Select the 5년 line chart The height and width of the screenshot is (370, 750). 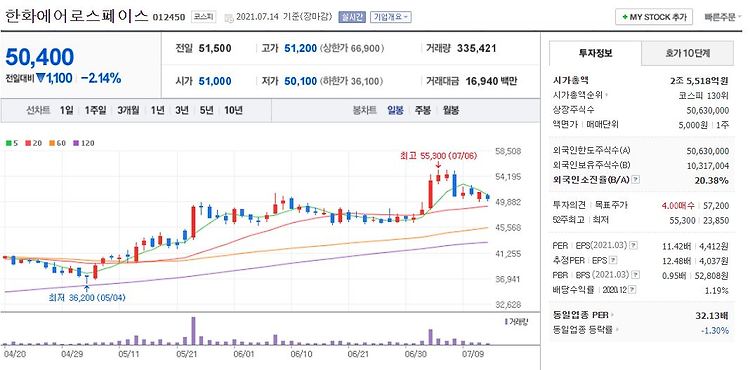tap(207, 110)
